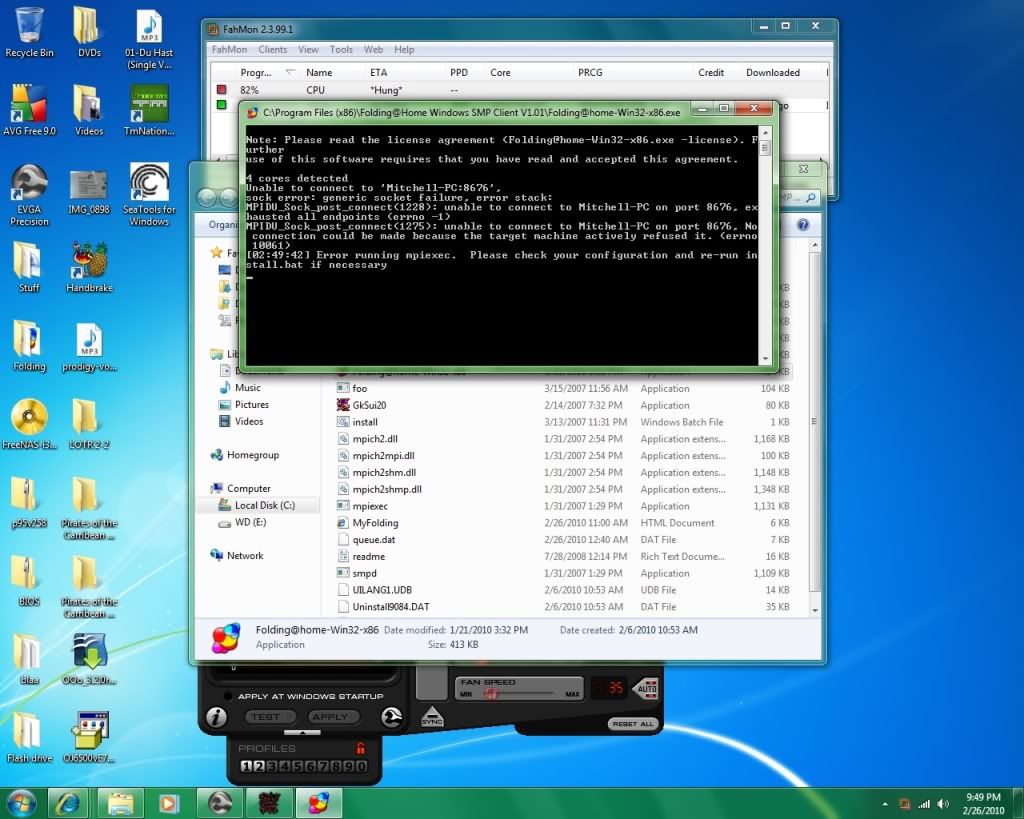Toggle fan speed AUTO button
1024x819 pixels.
[646, 688]
